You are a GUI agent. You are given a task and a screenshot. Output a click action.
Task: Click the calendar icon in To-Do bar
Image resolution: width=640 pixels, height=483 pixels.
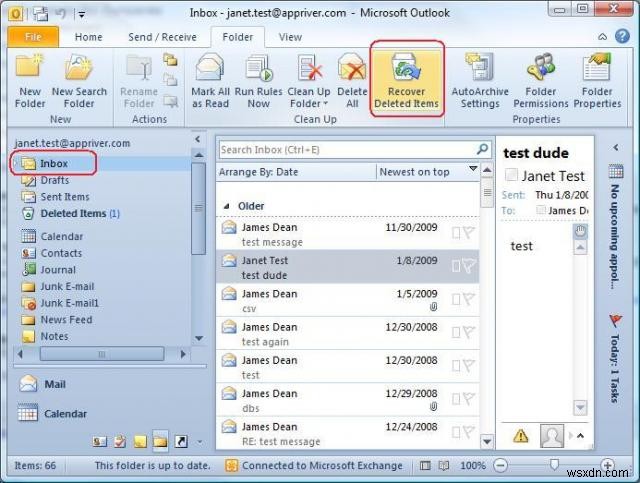tap(616, 171)
